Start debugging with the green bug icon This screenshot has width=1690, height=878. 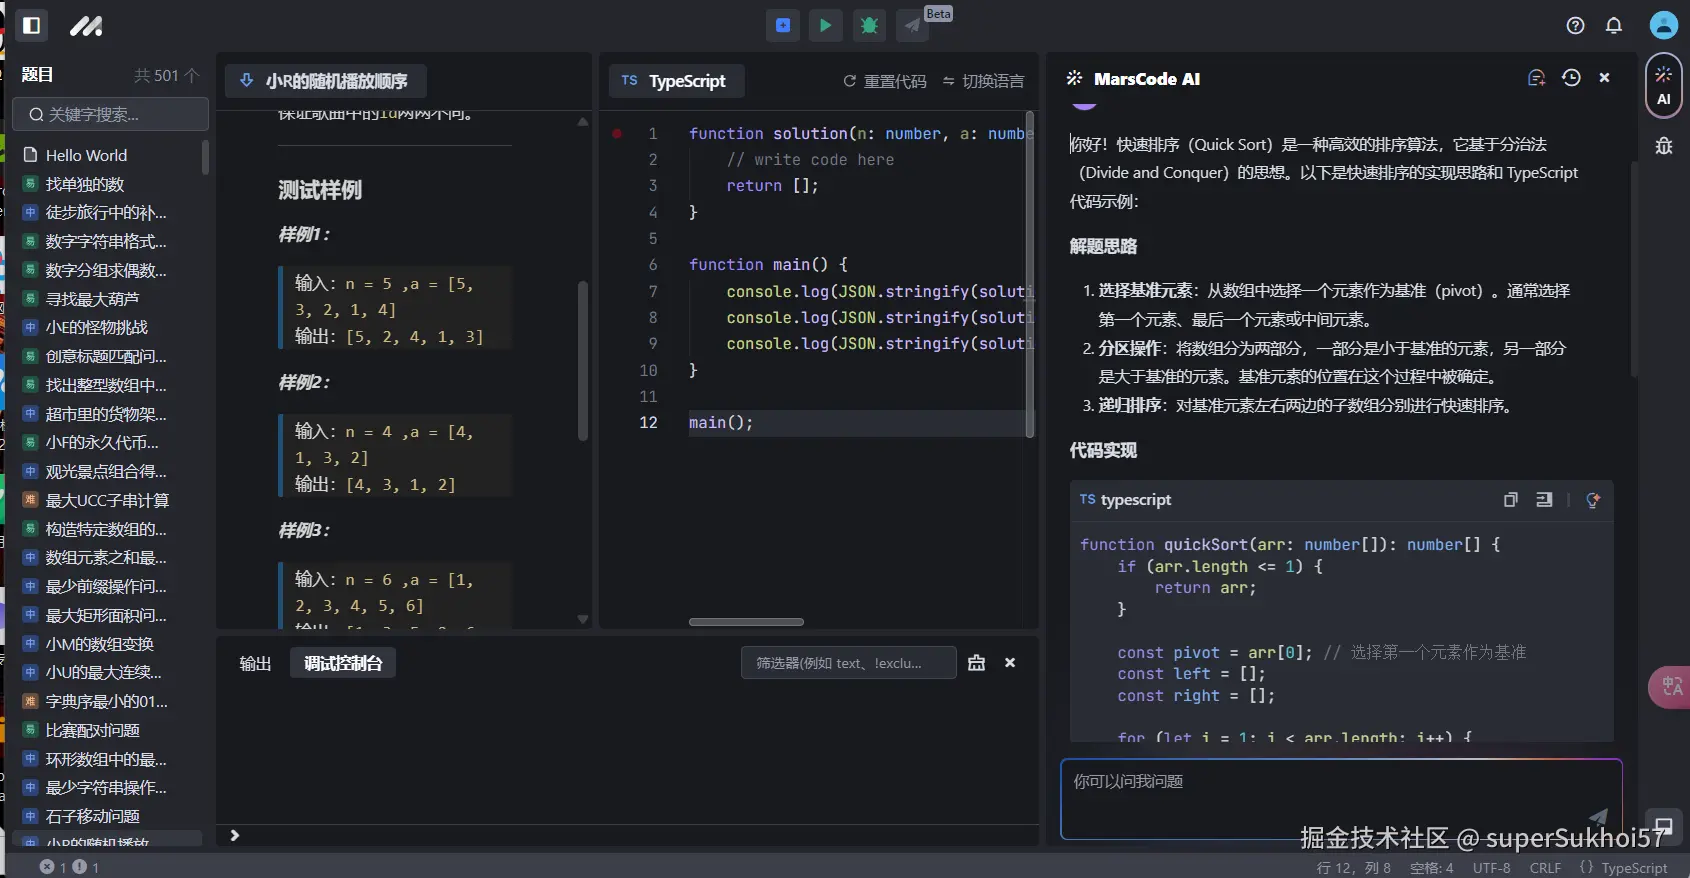click(869, 26)
